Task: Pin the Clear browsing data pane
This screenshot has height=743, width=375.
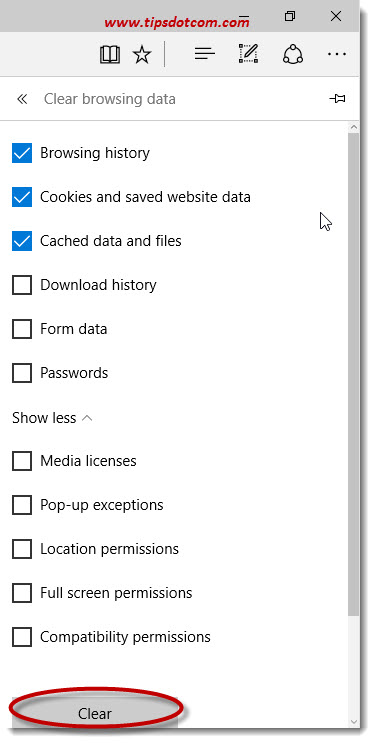Action: tap(337, 99)
